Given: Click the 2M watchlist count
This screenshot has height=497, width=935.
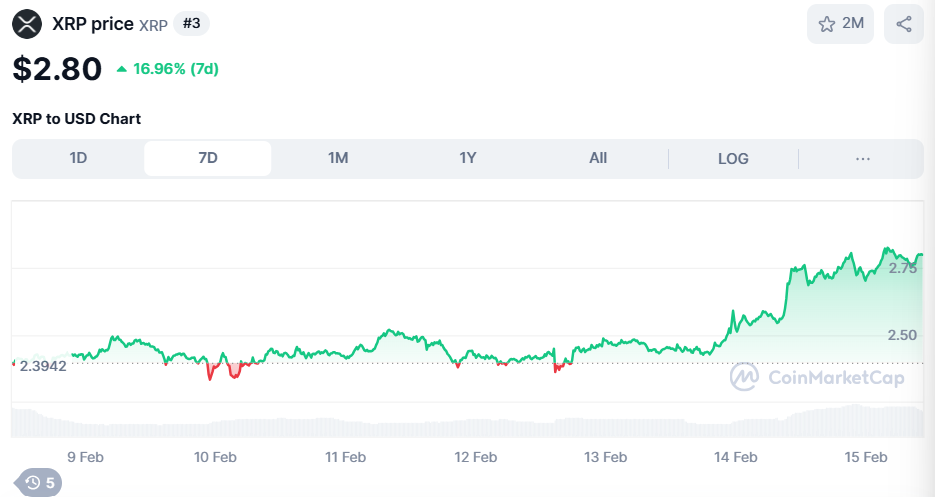Looking at the screenshot, I should [x=853, y=24].
